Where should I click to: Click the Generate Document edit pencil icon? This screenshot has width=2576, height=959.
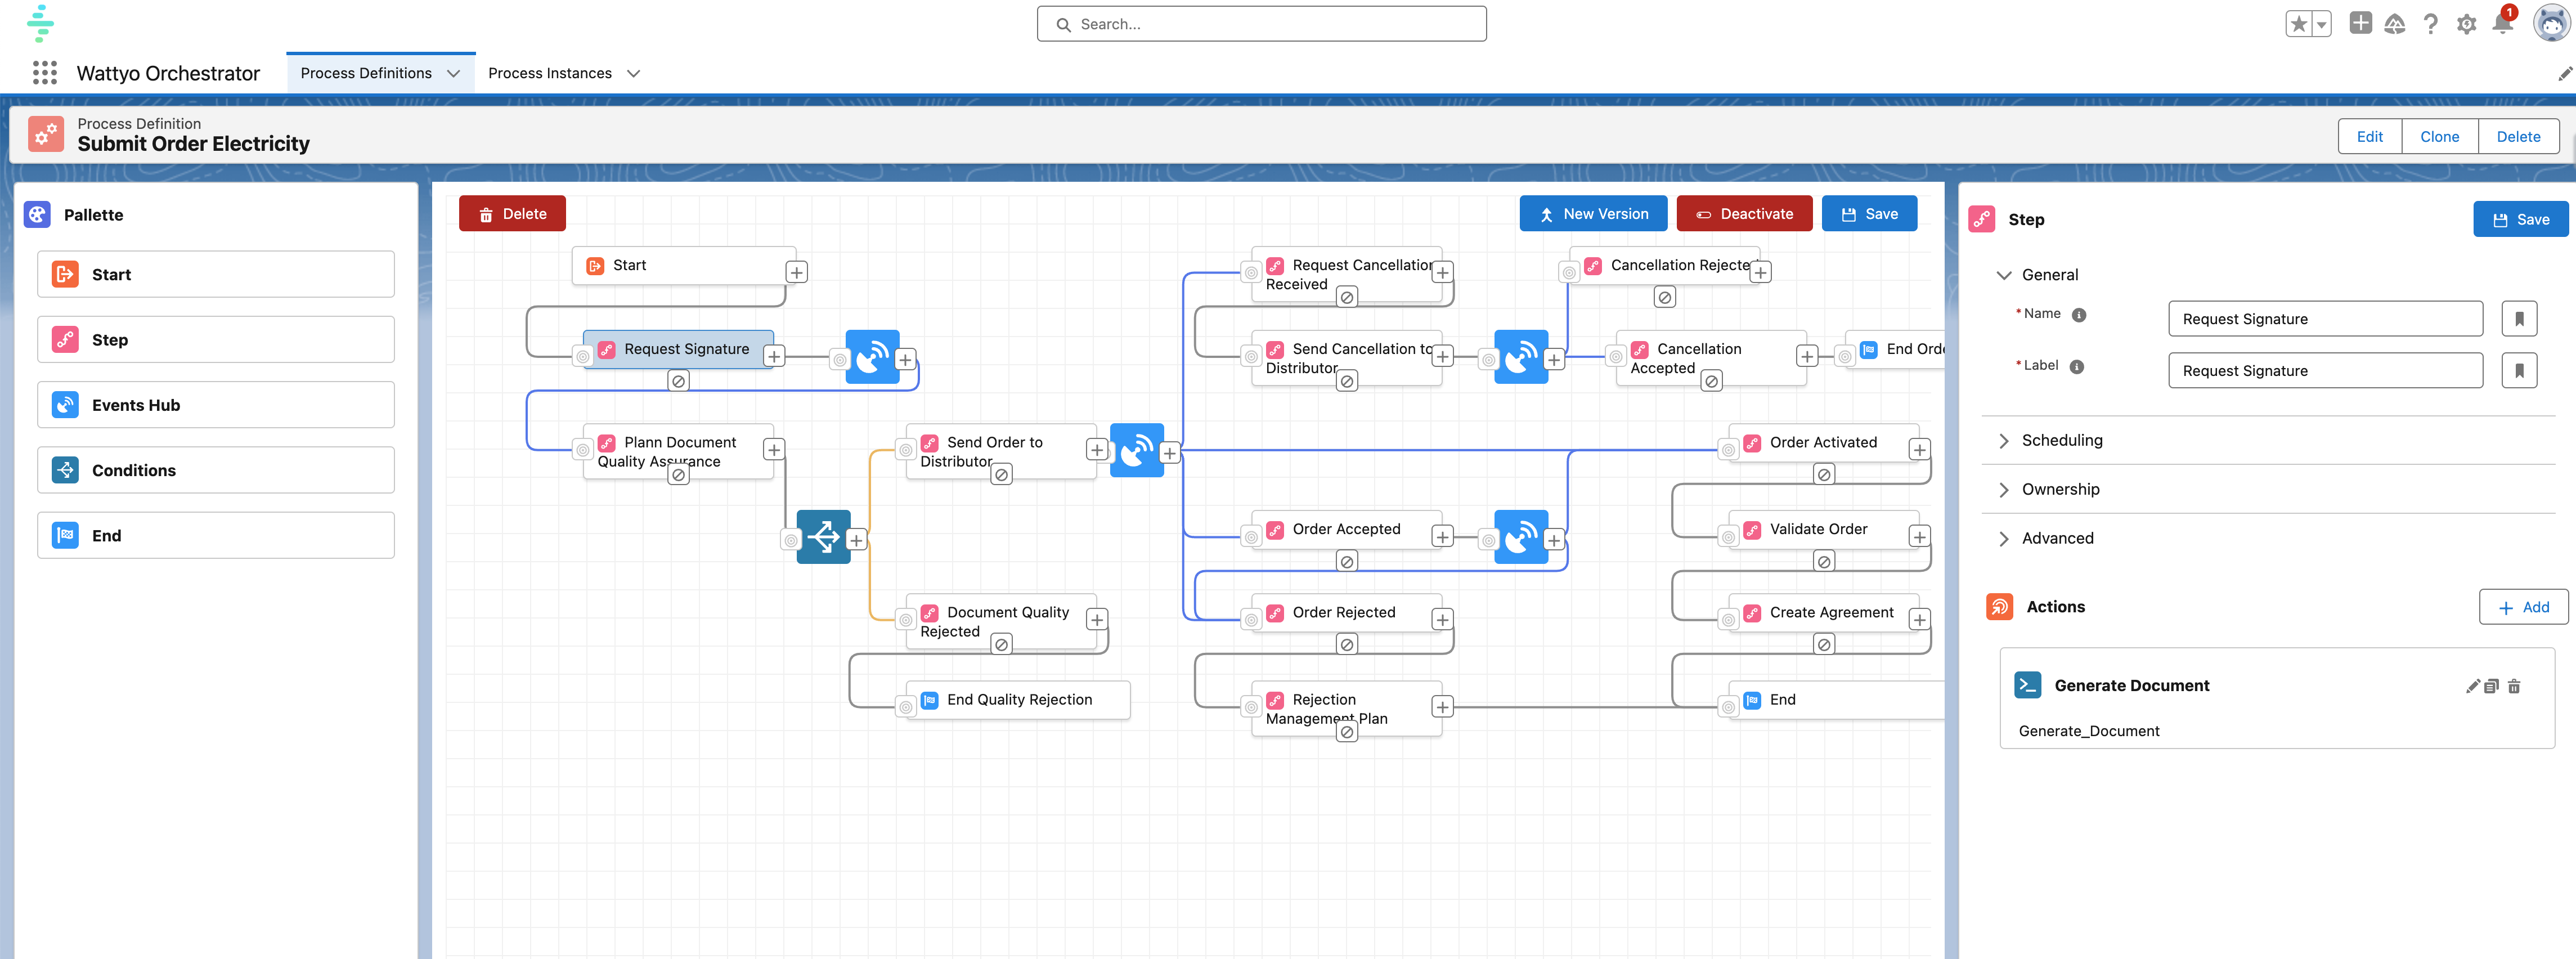(x=2472, y=686)
